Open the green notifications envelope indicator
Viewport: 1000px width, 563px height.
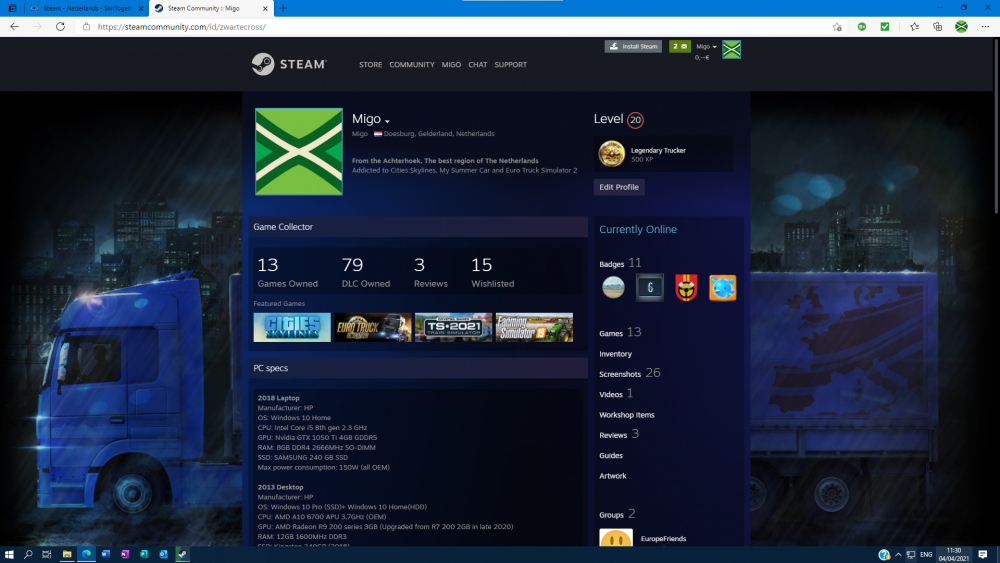click(680, 46)
